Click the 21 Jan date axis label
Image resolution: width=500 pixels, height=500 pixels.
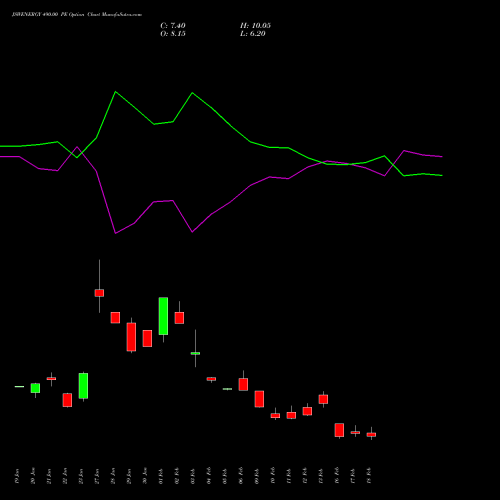[49, 476]
